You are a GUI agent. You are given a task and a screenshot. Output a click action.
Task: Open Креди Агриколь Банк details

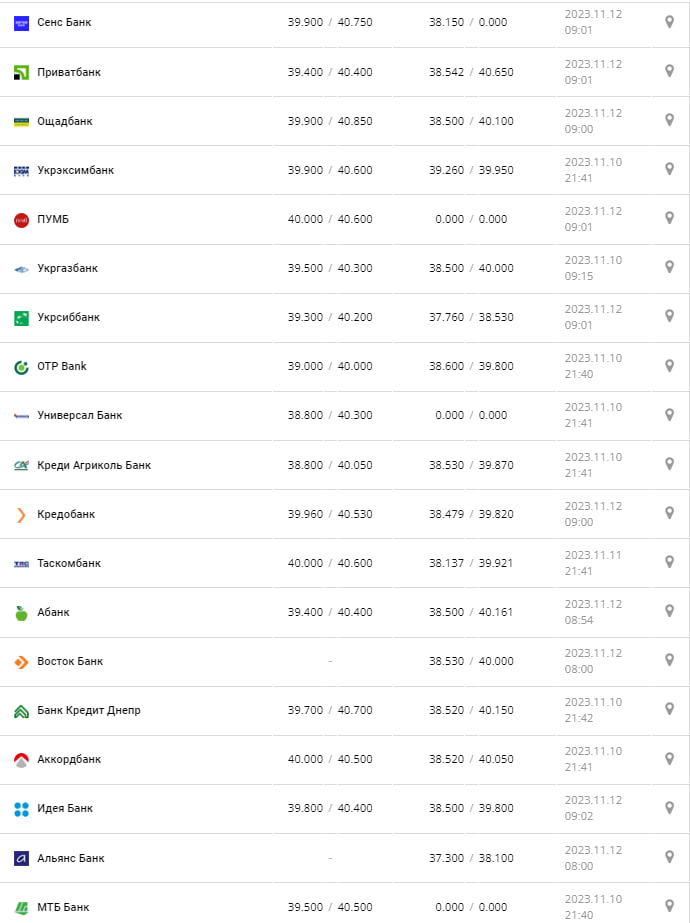(94, 465)
